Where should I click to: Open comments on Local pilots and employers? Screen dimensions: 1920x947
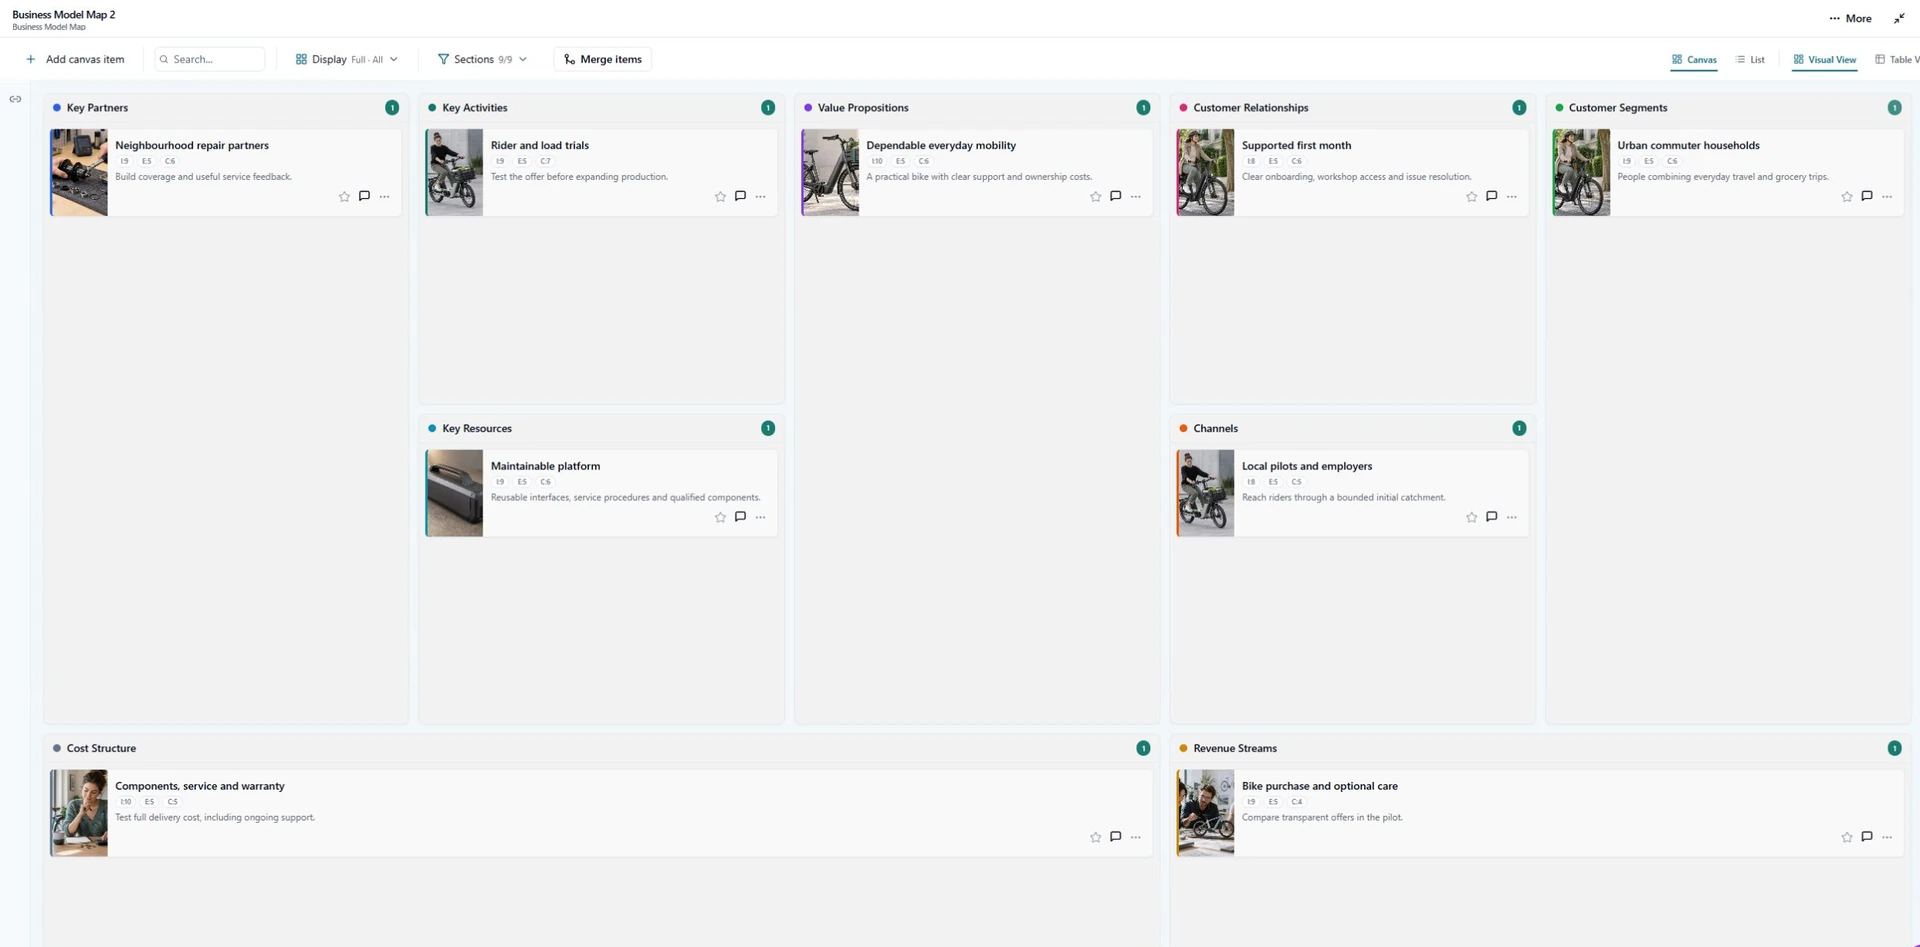[1491, 517]
